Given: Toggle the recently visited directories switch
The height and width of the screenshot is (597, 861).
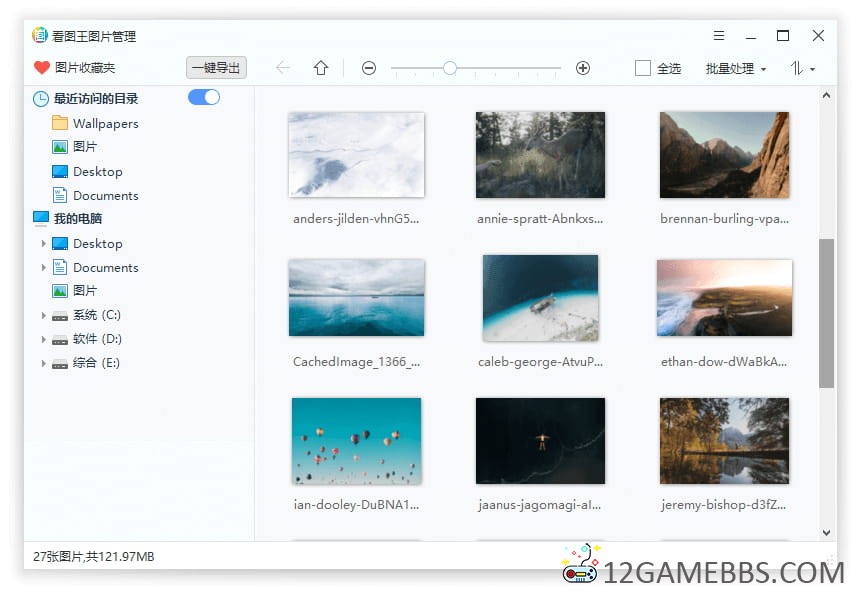Looking at the screenshot, I should [x=204, y=97].
